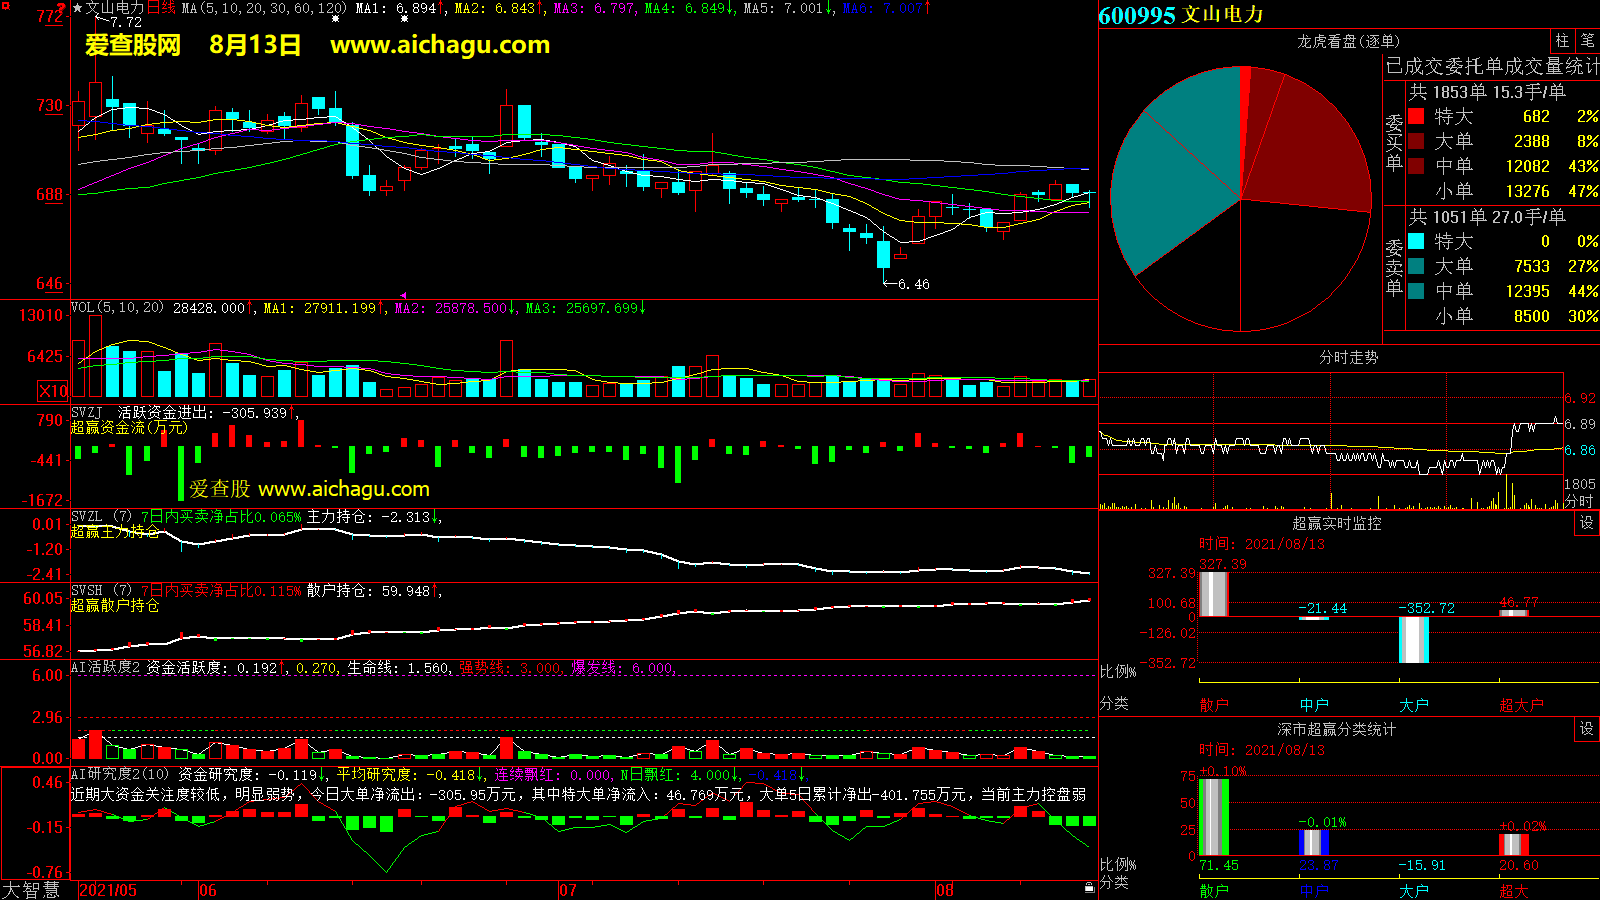This screenshot has width=1600, height=900.
Task: Click the star icon before 文山电力
Action: point(78,8)
